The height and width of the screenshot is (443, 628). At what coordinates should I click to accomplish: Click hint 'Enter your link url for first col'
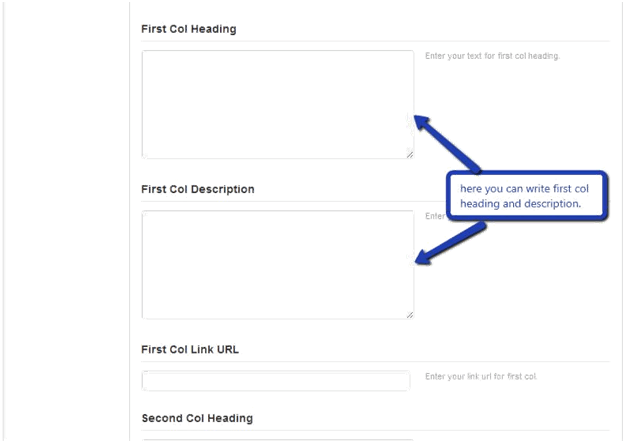coord(481,377)
